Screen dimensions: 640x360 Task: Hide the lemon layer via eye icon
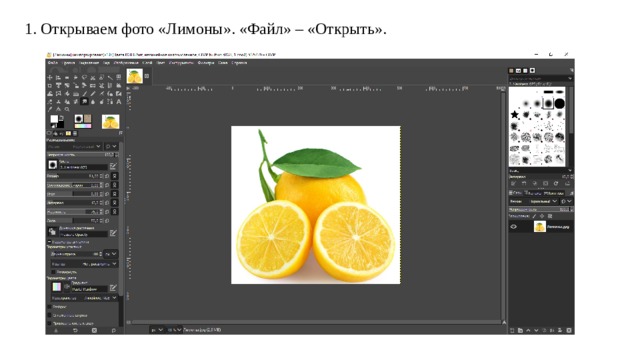(513, 227)
